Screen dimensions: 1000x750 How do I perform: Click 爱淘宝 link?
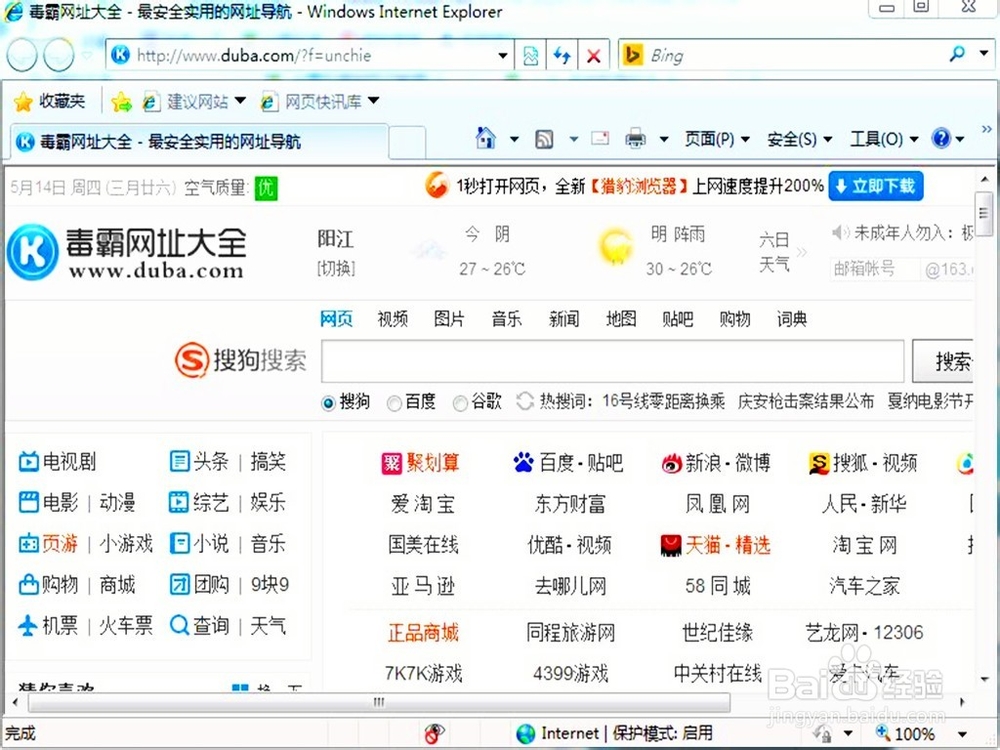(x=423, y=504)
